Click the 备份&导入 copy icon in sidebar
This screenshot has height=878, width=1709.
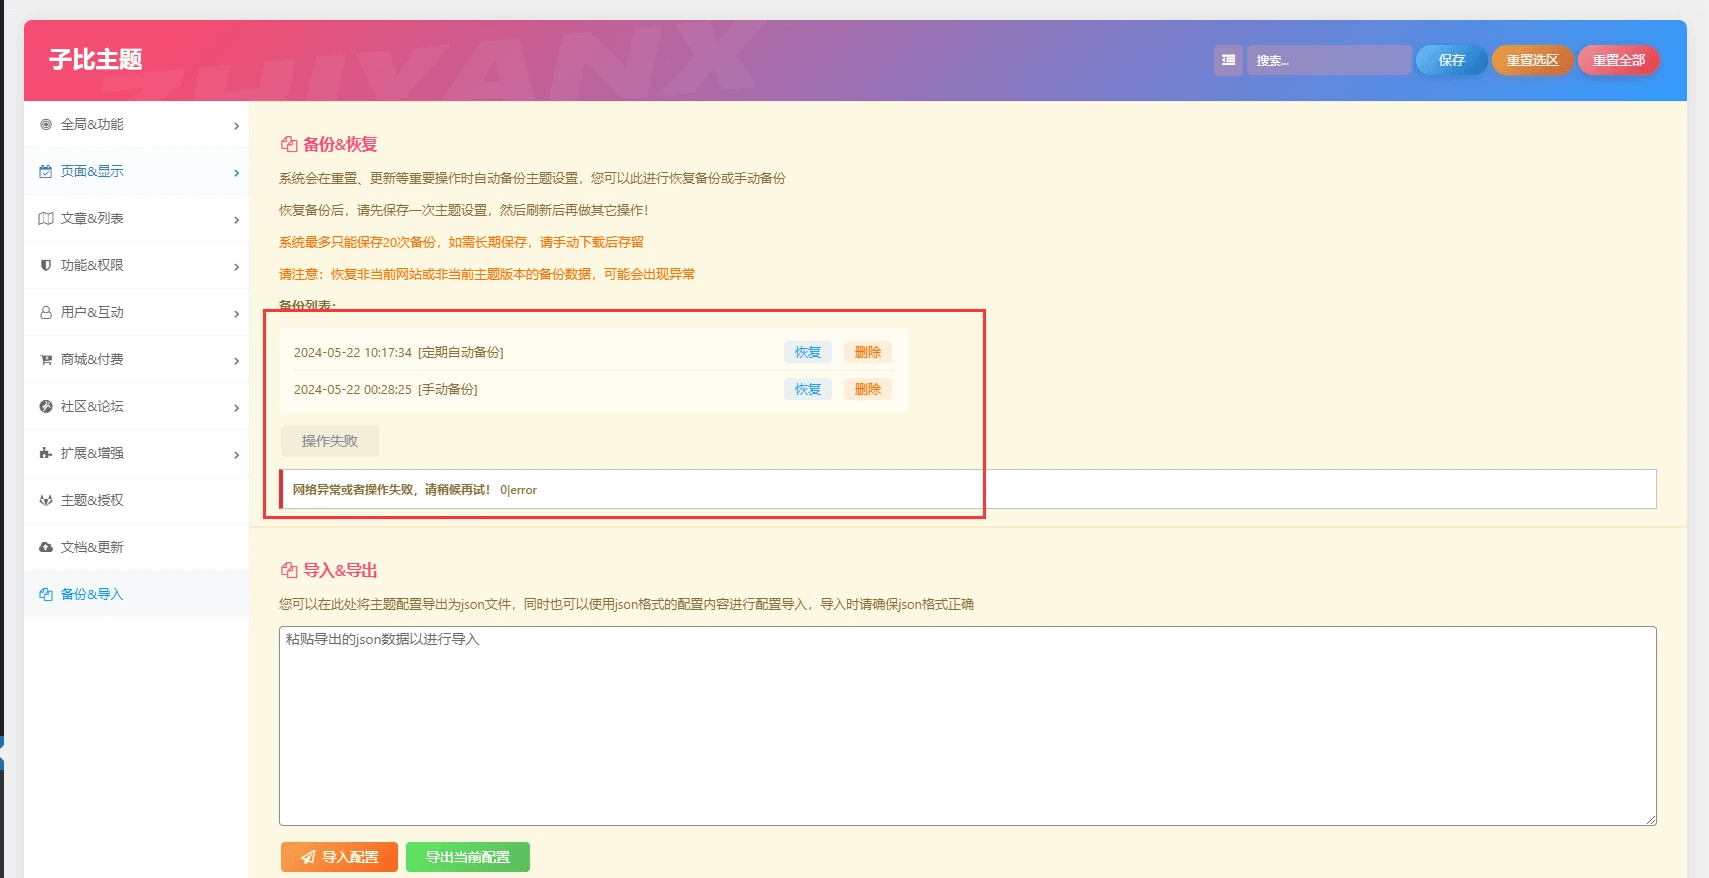pos(45,595)
